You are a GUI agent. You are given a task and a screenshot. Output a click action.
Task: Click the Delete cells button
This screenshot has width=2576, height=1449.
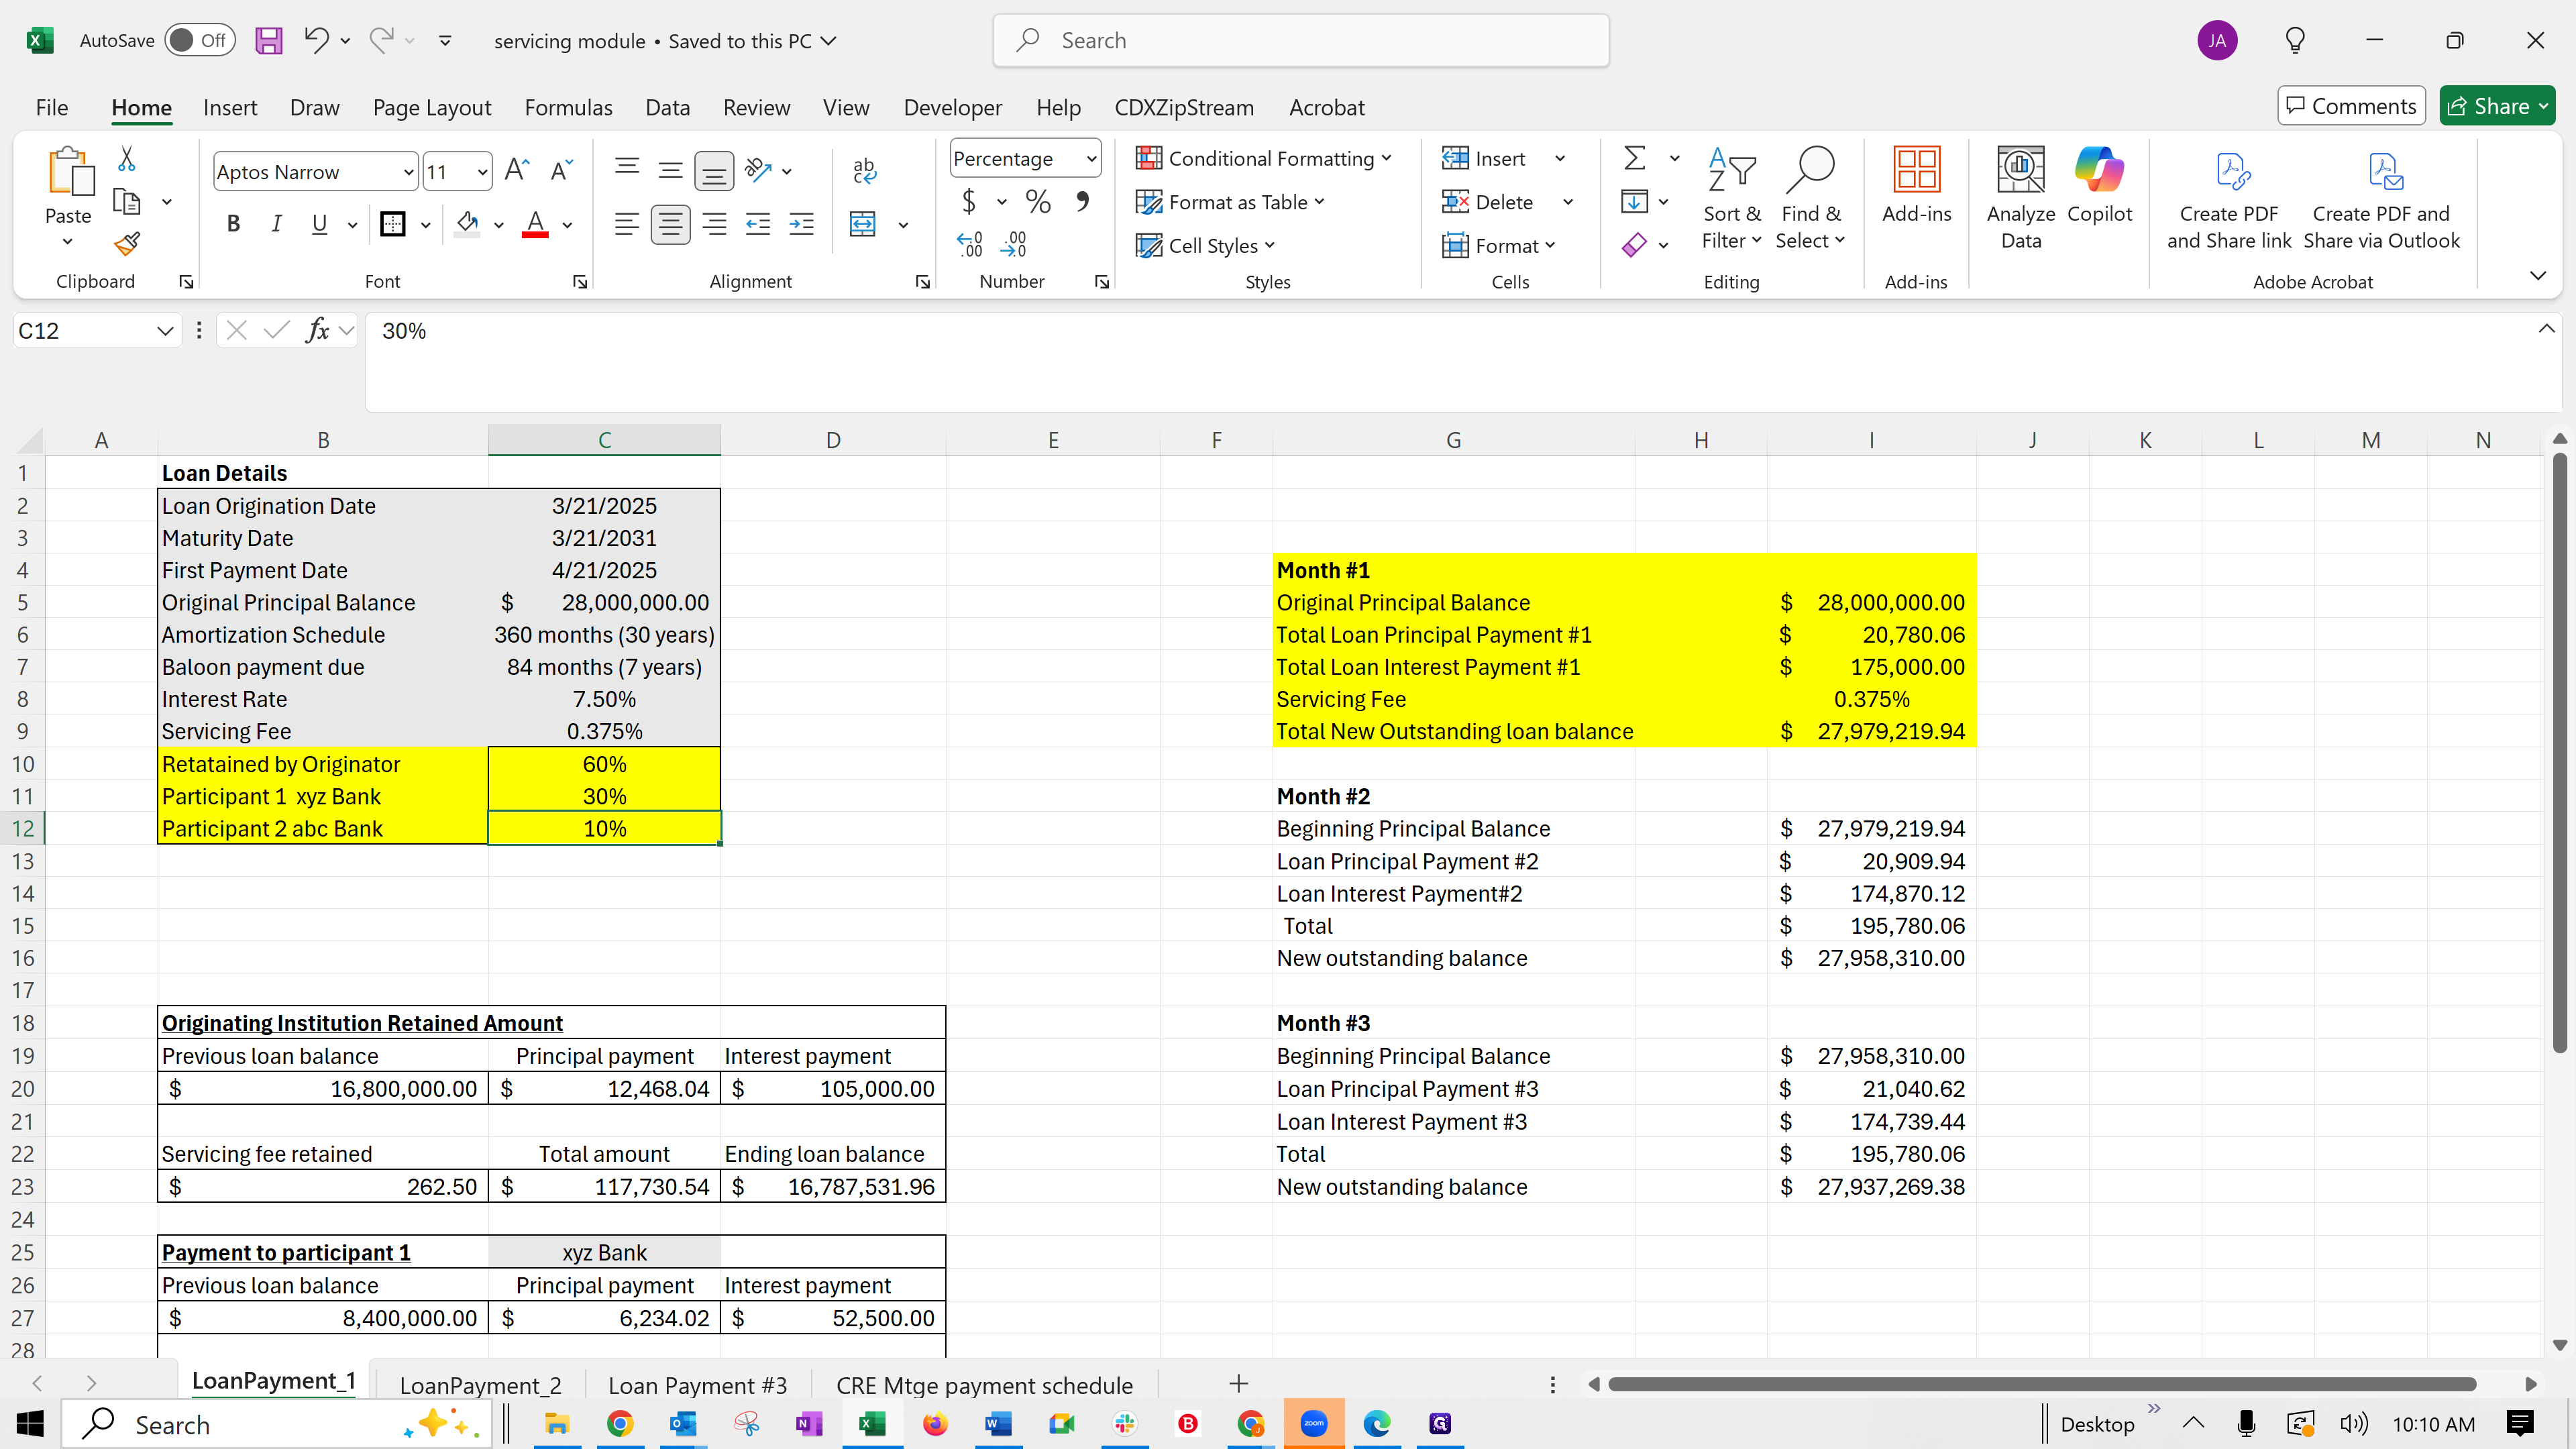point(1487,202)
